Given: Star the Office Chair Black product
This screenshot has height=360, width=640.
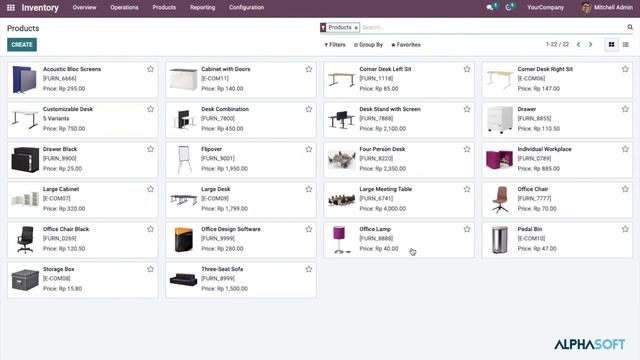Looking at the screenshot, I should click(151, 229).
